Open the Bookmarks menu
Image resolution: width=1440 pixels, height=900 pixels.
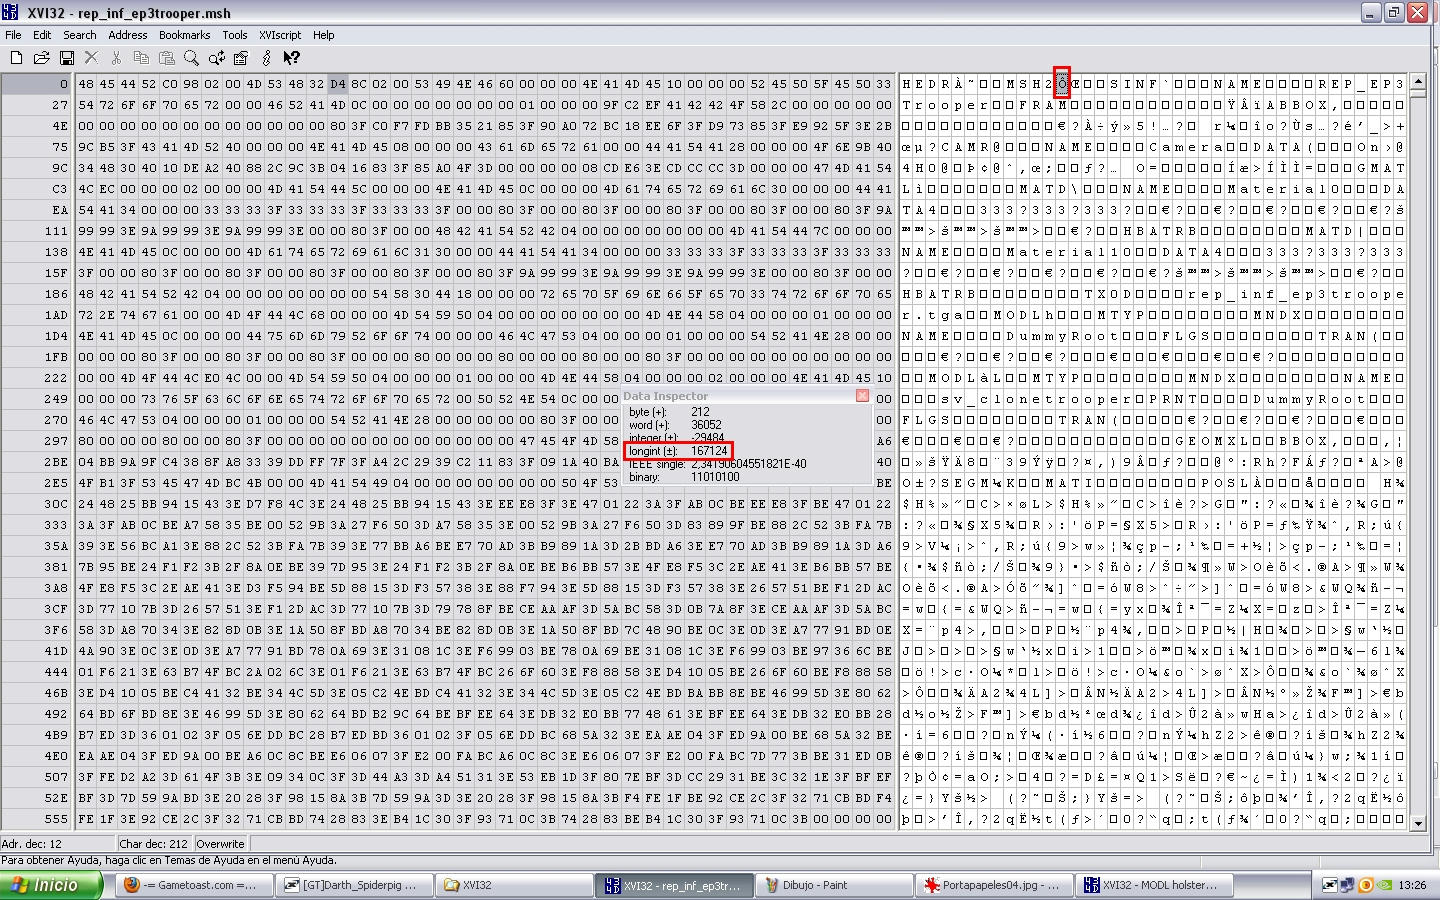(185, 35)
